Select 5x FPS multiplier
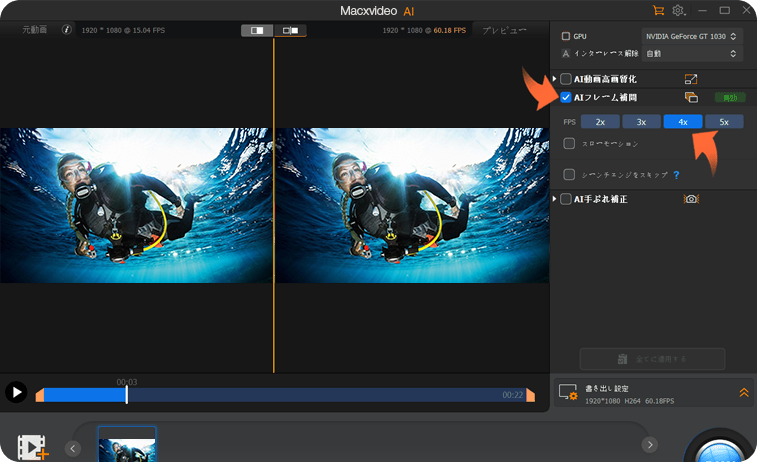This screenshot has height=462, width=757. [x=724, y=122]
